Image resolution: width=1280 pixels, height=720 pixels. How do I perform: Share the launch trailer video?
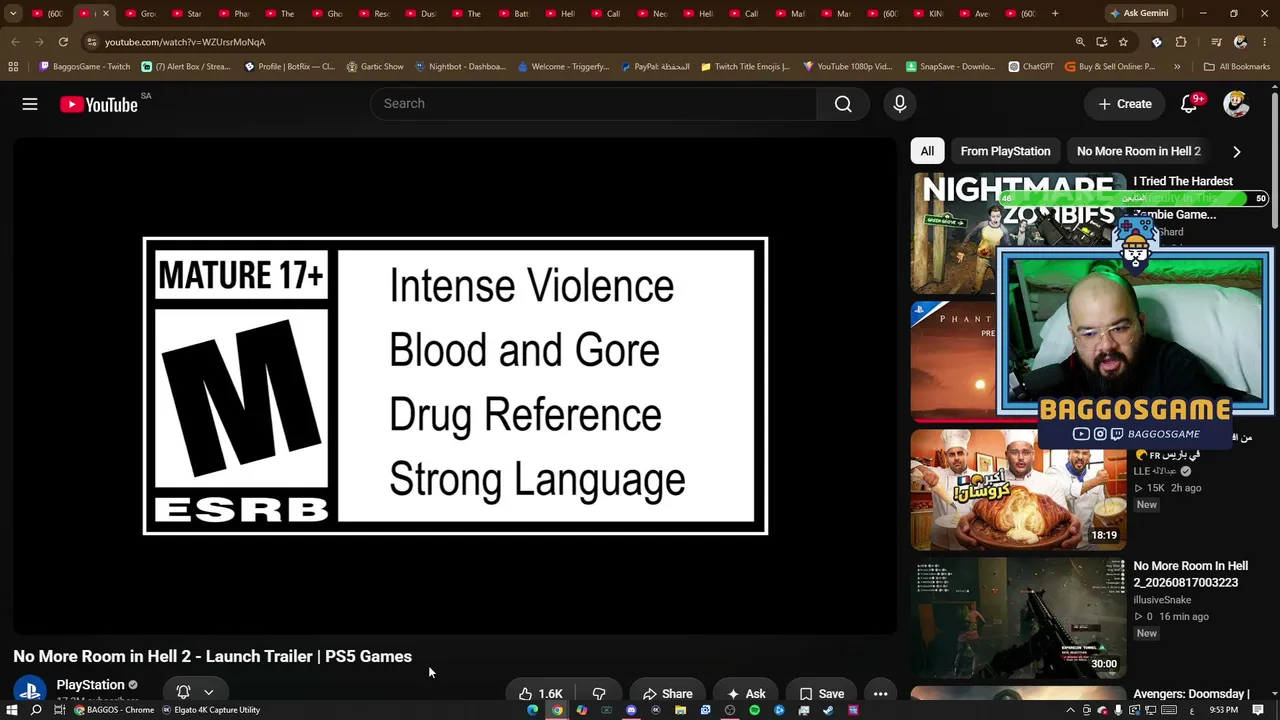(x=668, y=693)
